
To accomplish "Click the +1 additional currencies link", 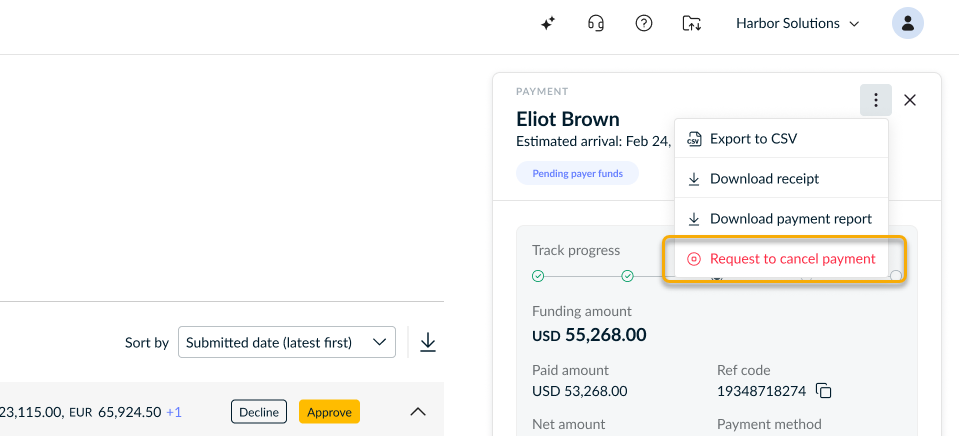I will point(174,412).
